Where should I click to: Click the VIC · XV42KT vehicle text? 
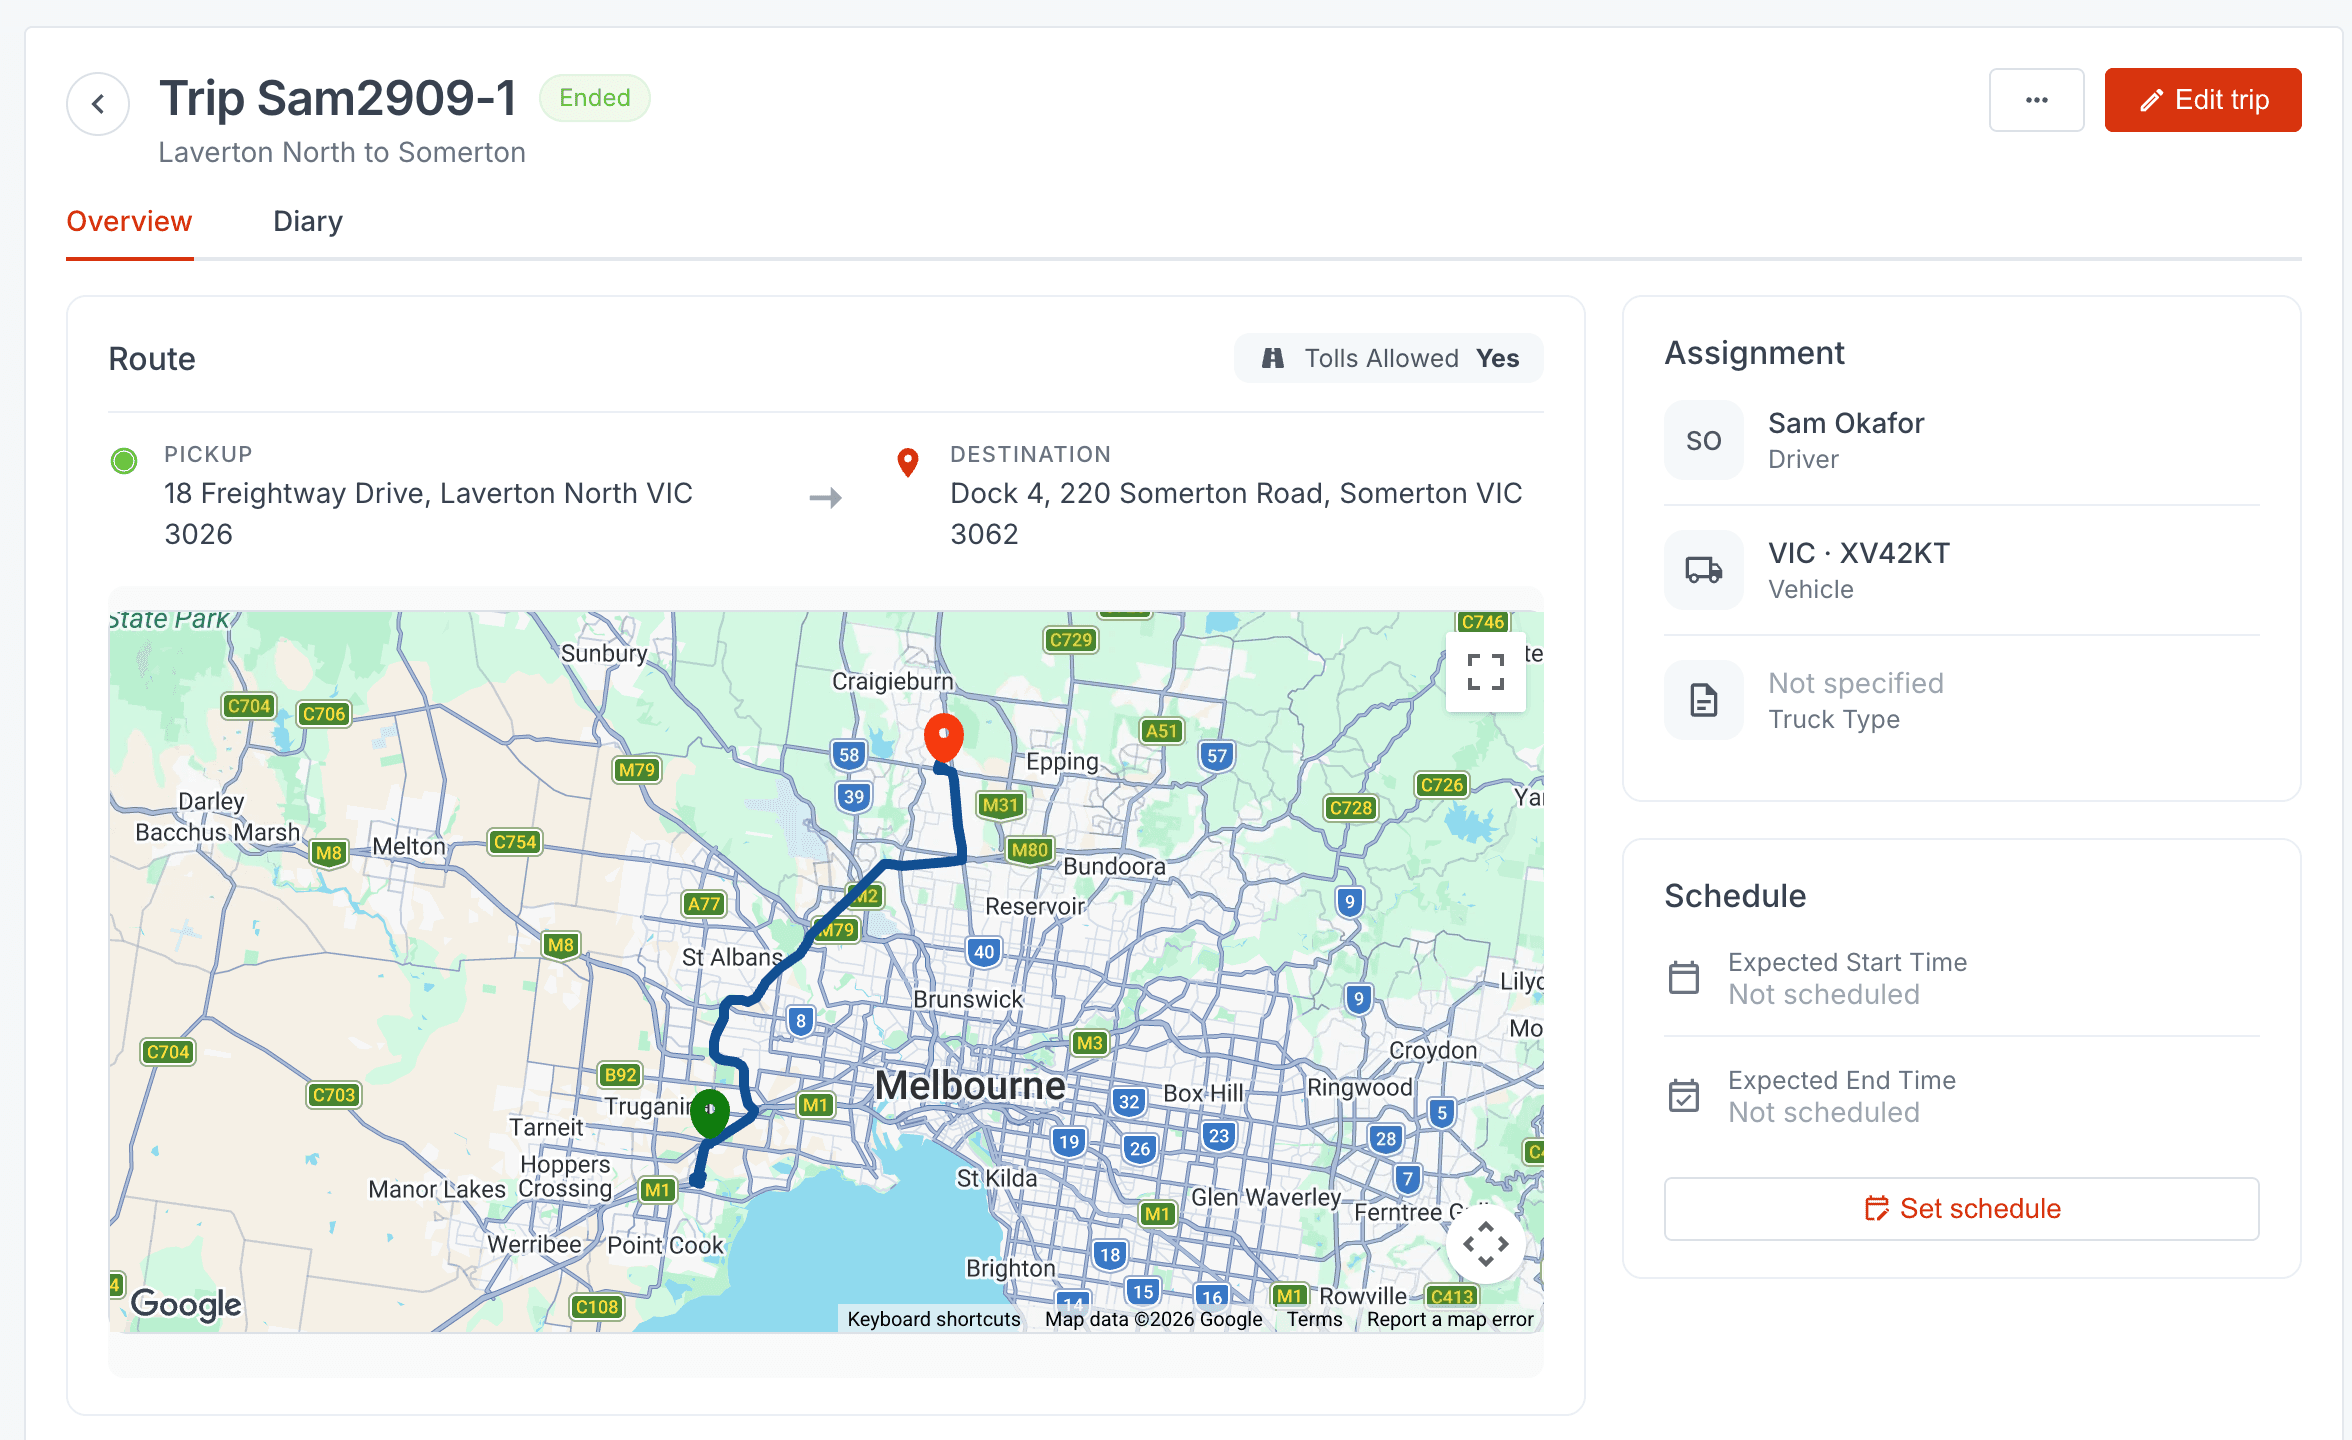pyautogui.click(x=1859, y=553)
